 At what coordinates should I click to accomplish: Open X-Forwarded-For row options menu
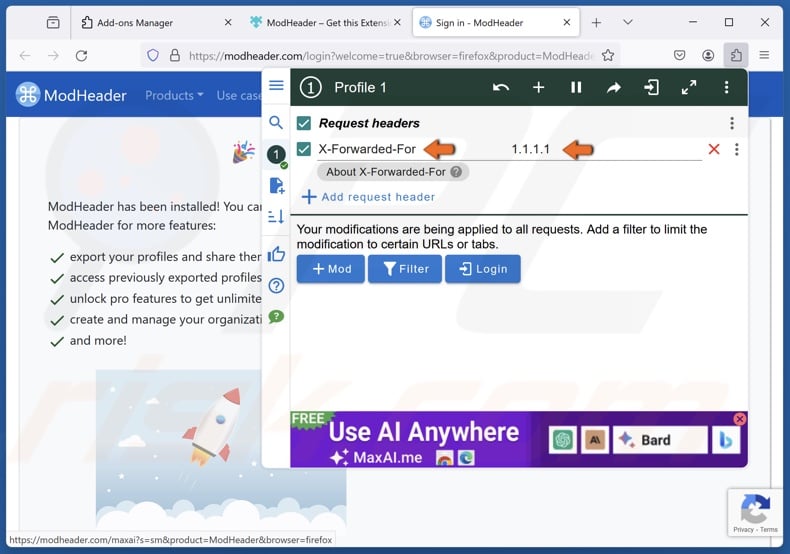click(x=737, y=149)
